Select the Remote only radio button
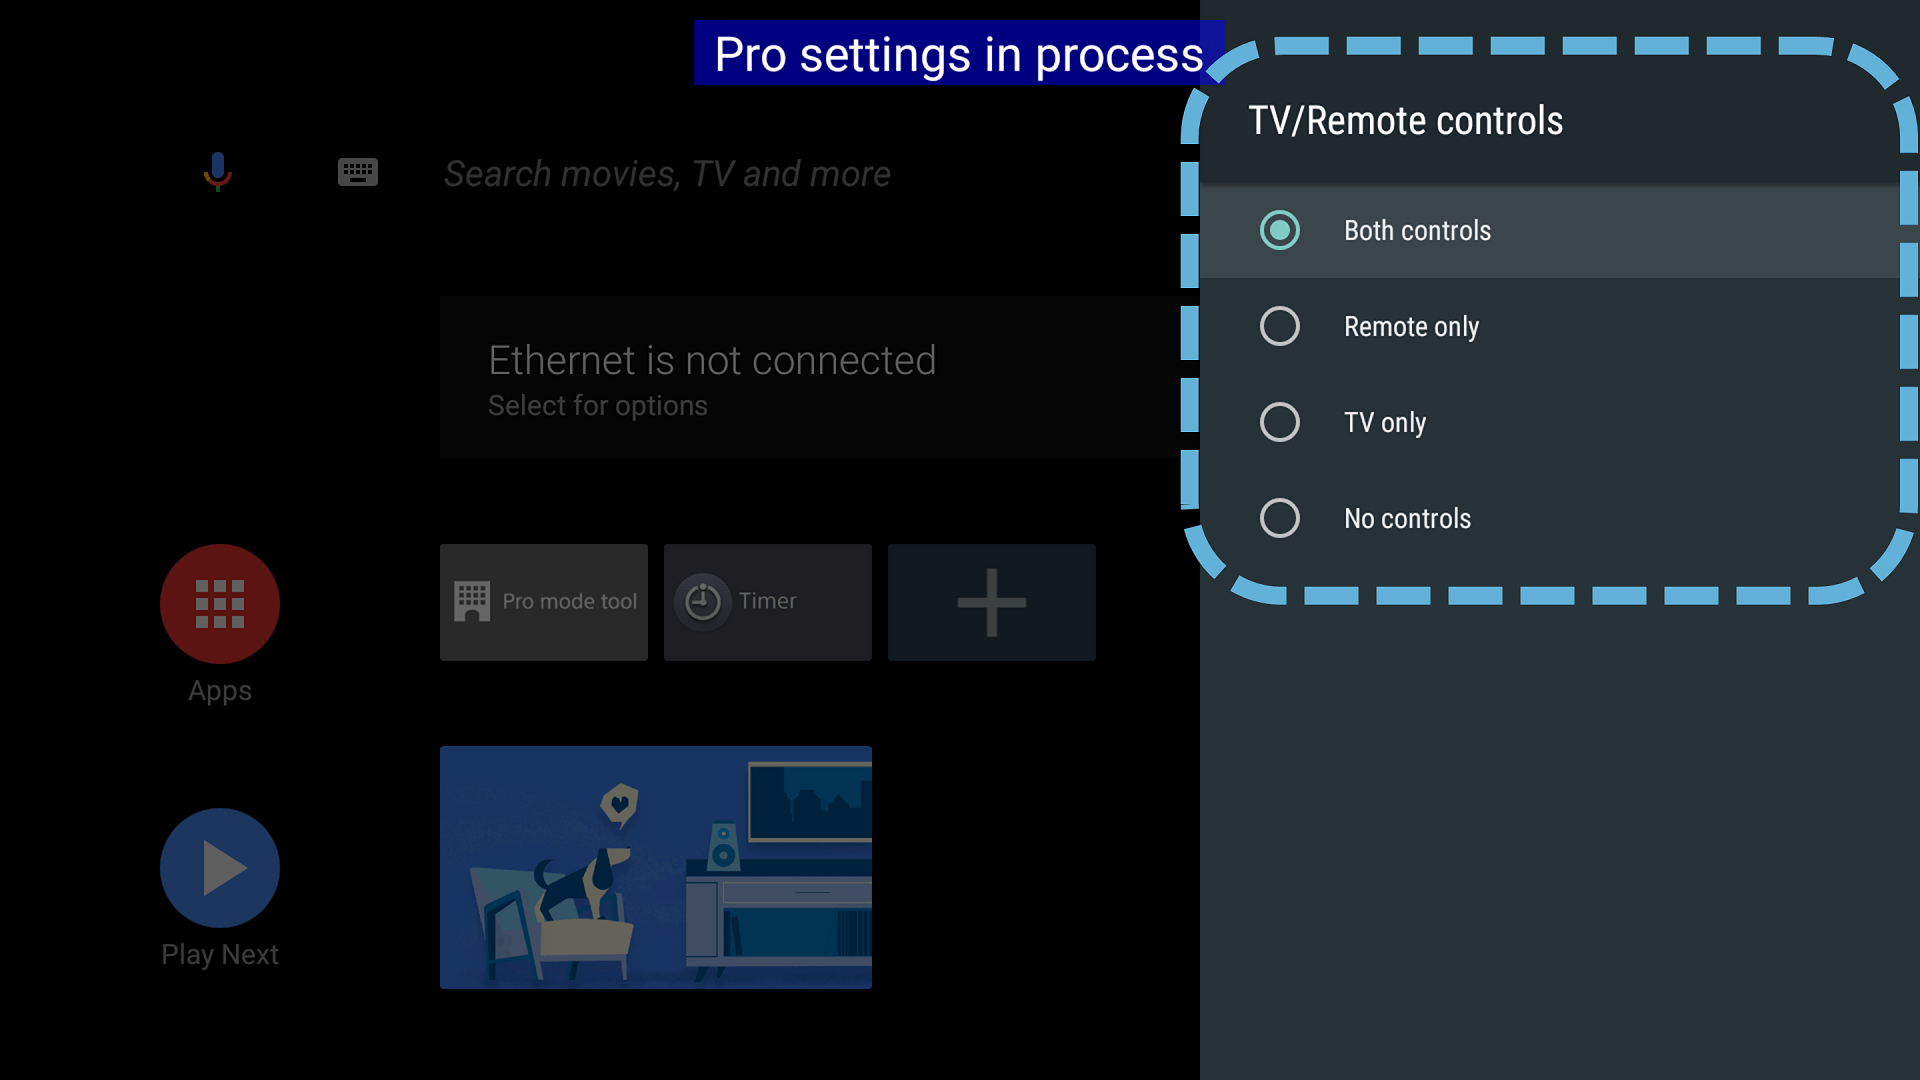The height and width of the screenshot is (1080, 1920). point(1280,326)
